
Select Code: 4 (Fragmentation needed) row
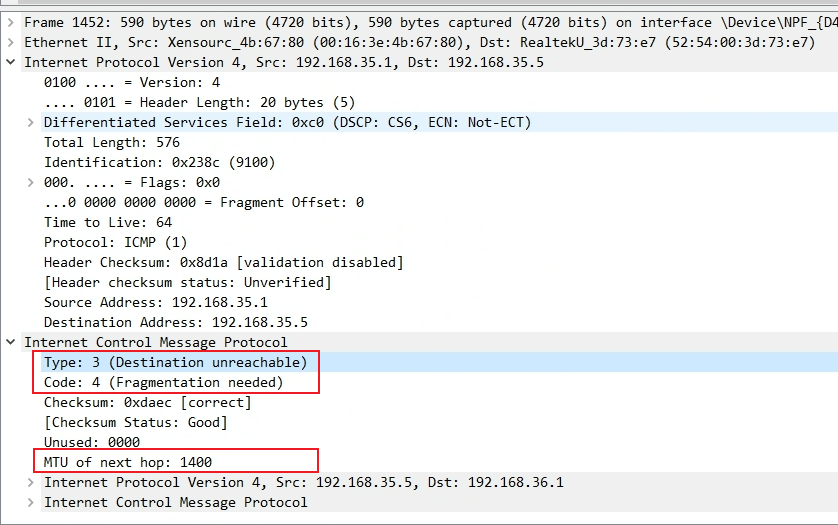point(164,382)
